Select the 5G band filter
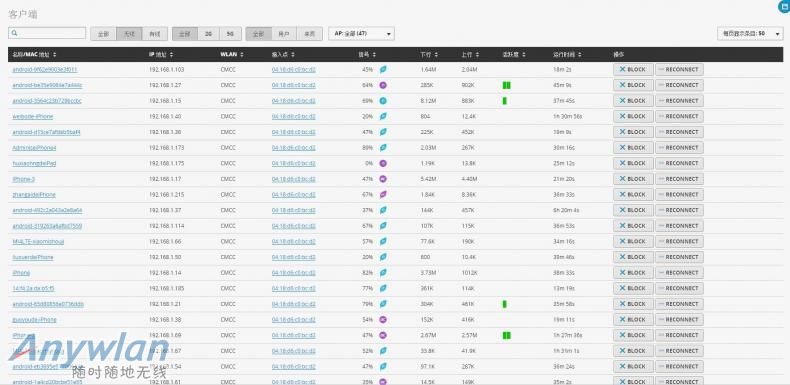Screen dimensions: 790x385 click(230, 34)
